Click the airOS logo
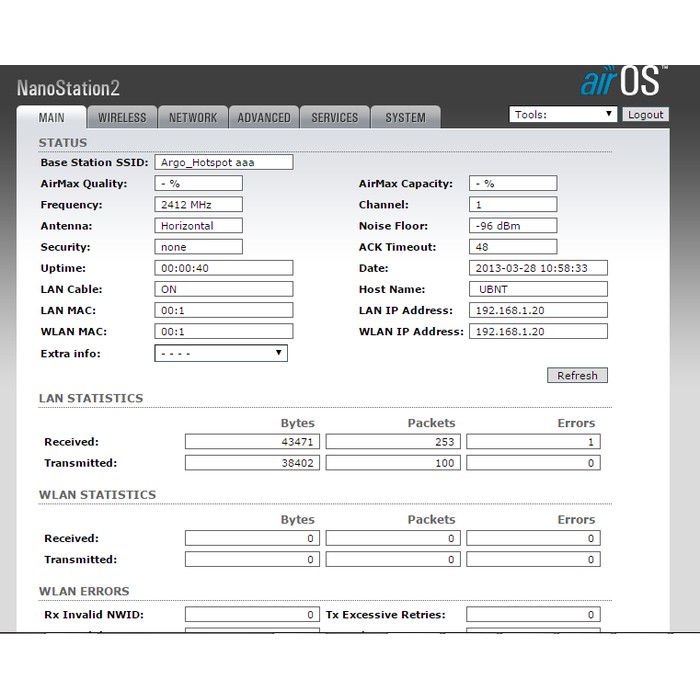This screenshot has height=700, width=700. click(x=624, y=81)
